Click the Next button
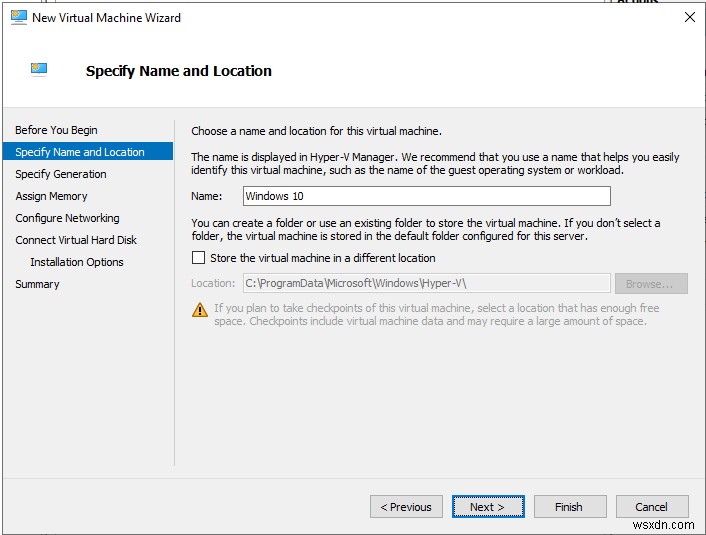This screenshot has width=706, height=535. (488, 507)
